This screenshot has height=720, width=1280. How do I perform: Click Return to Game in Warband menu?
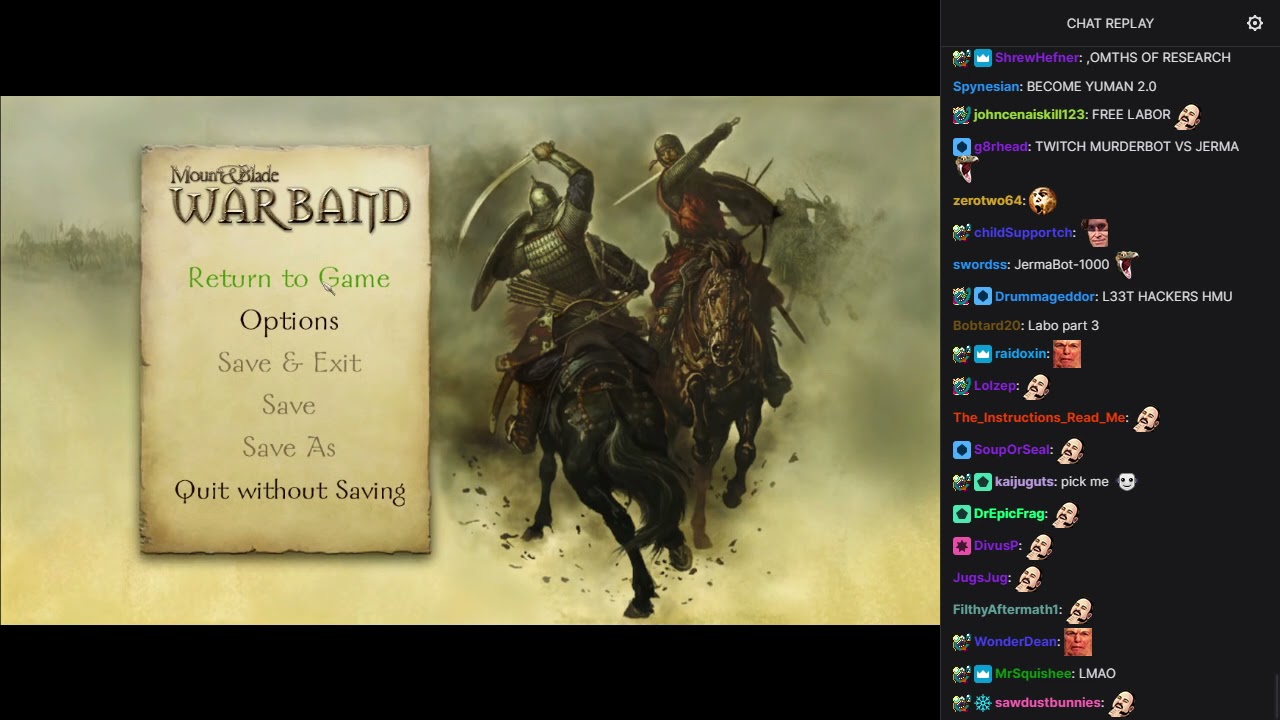[289, 278]
